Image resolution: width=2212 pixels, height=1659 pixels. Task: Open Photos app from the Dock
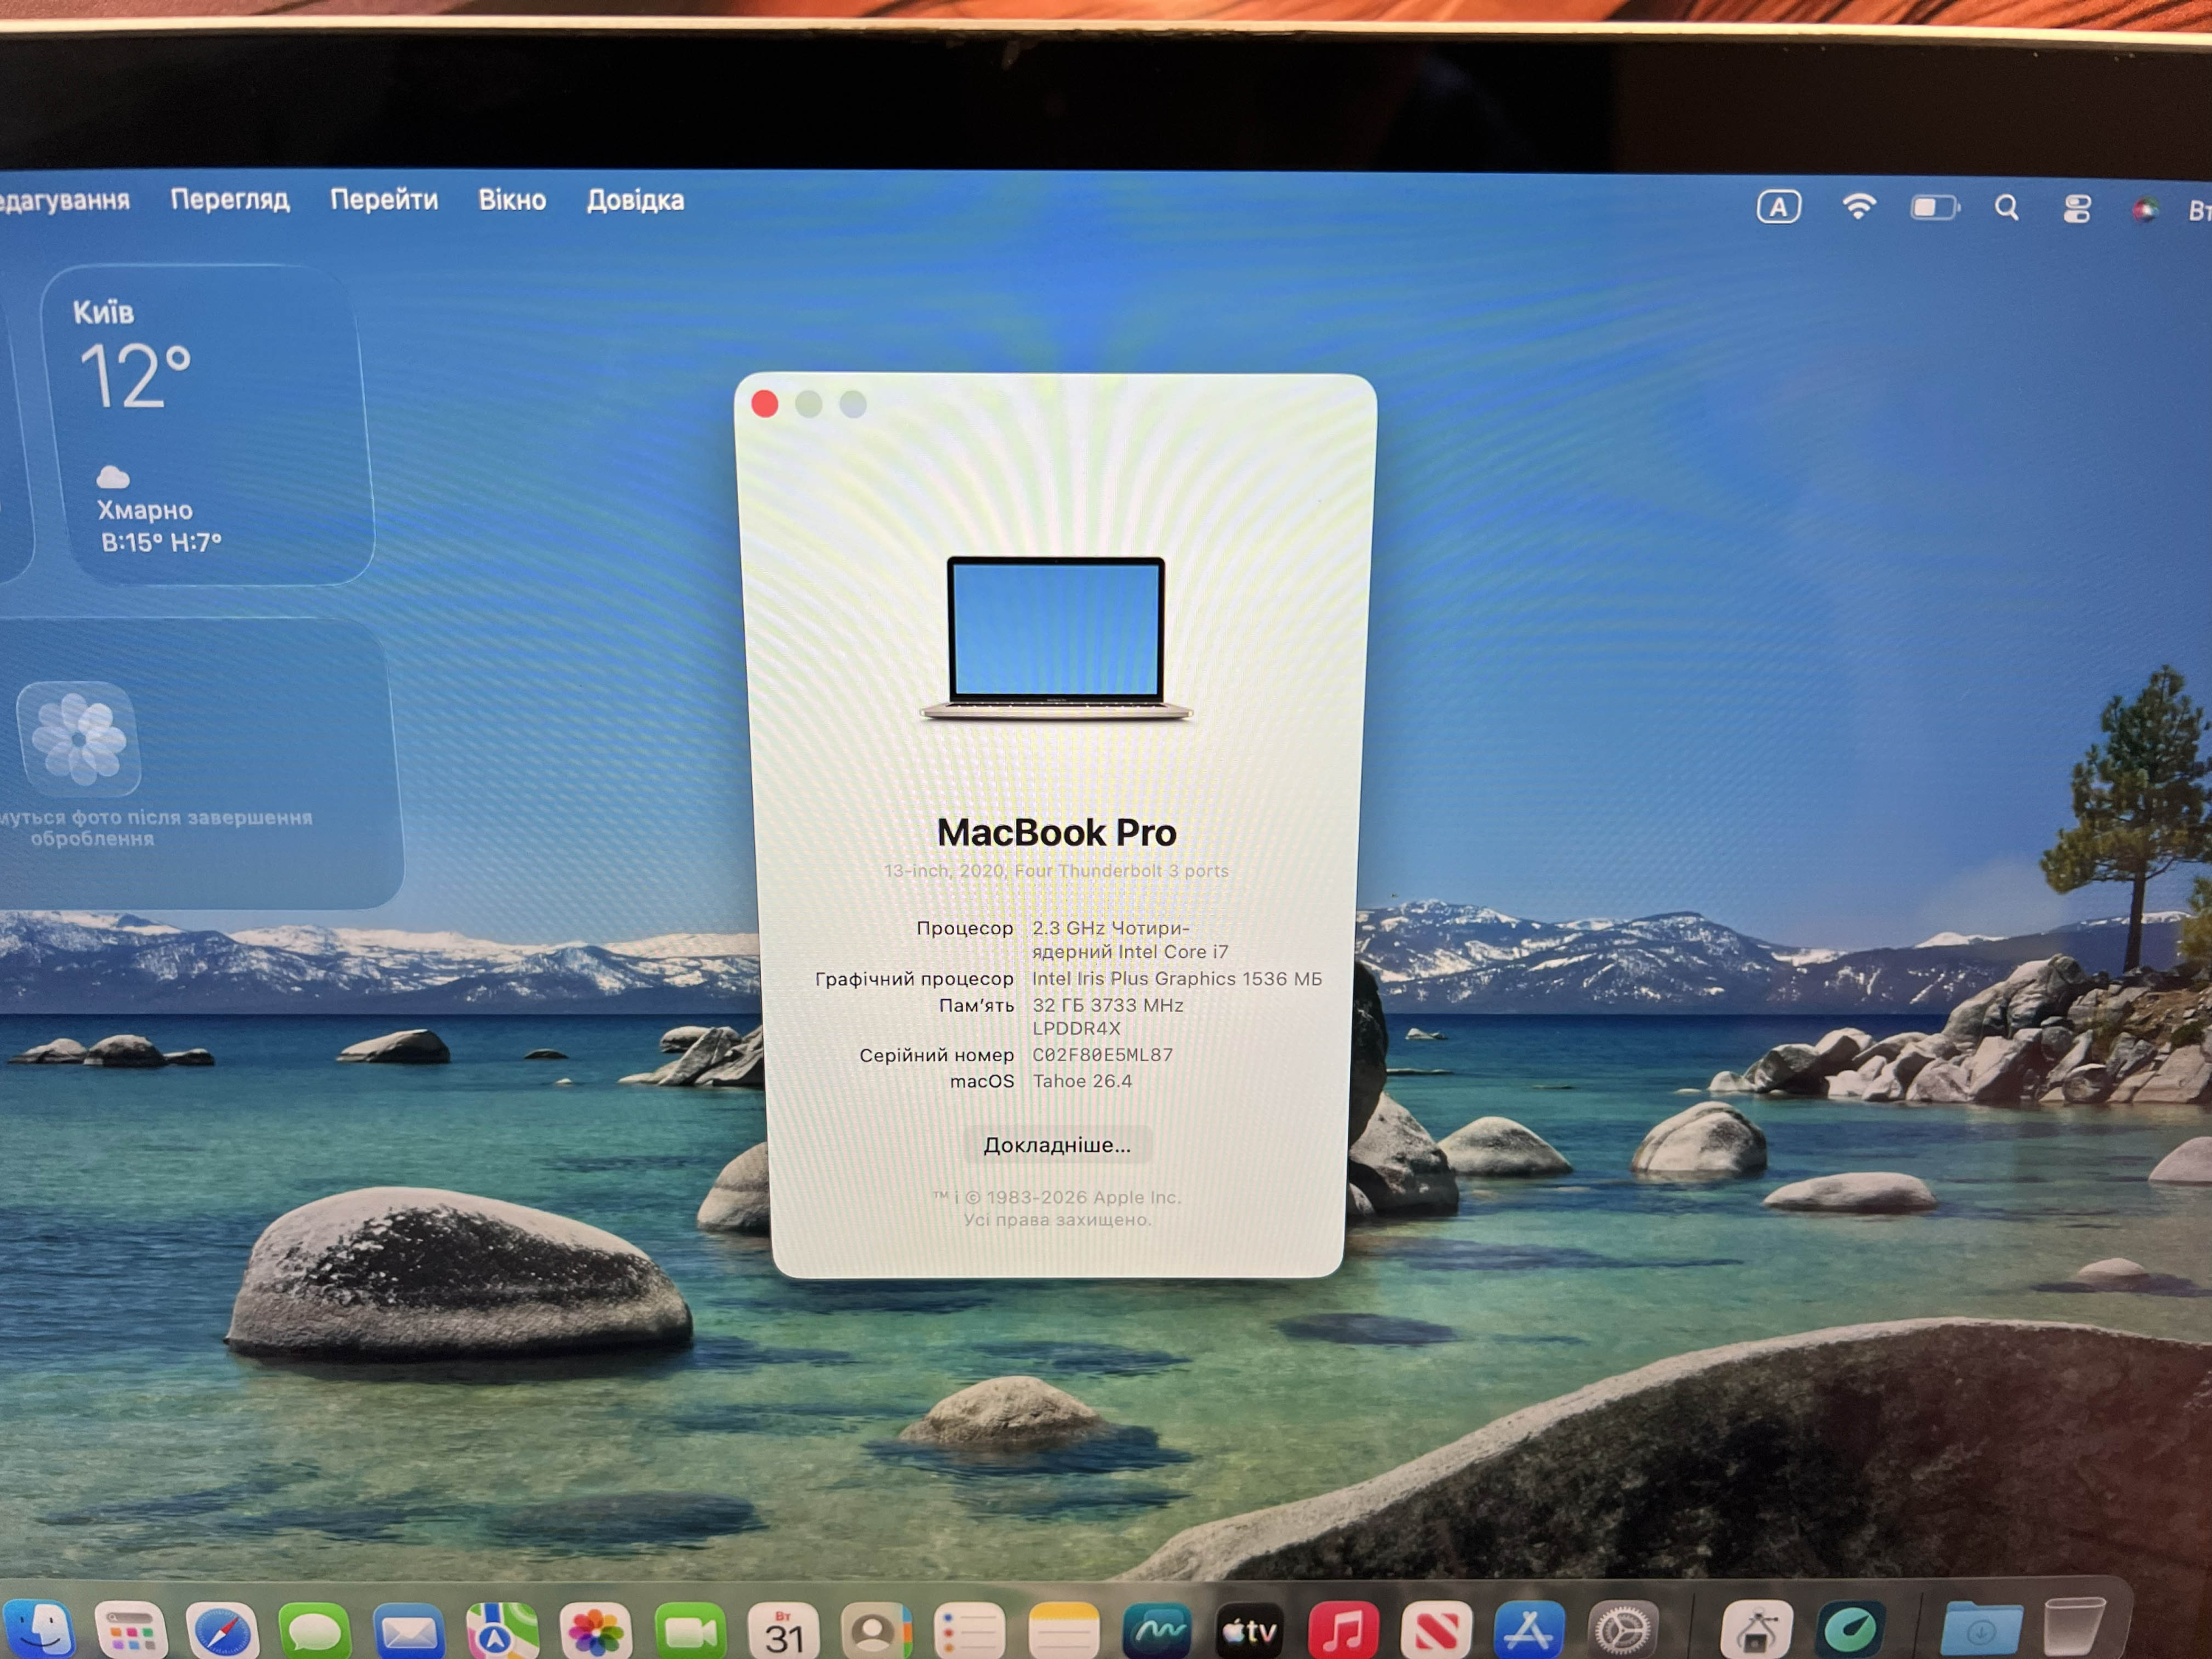pos(596,1632)
